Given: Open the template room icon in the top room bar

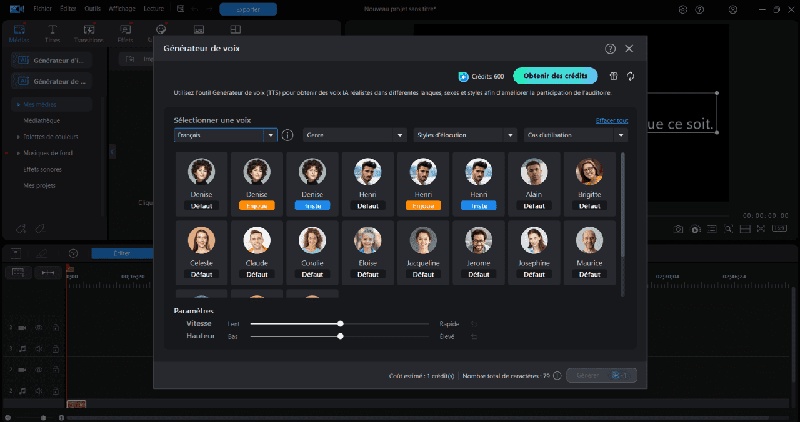Looking at the screenshot, I should pyautogui.click(x=235, y=30).
